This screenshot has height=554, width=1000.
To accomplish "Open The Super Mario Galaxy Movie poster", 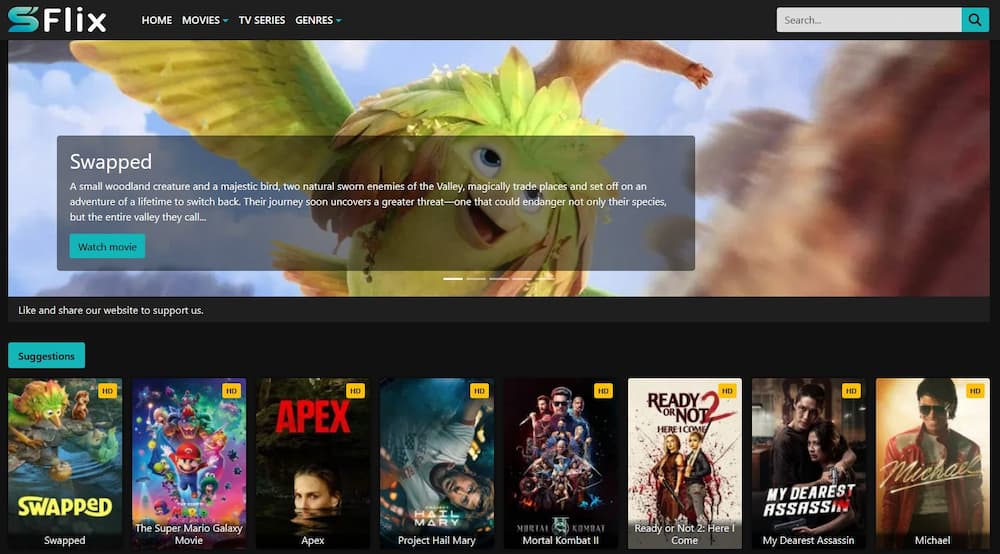I will click(x=189, y=463).
